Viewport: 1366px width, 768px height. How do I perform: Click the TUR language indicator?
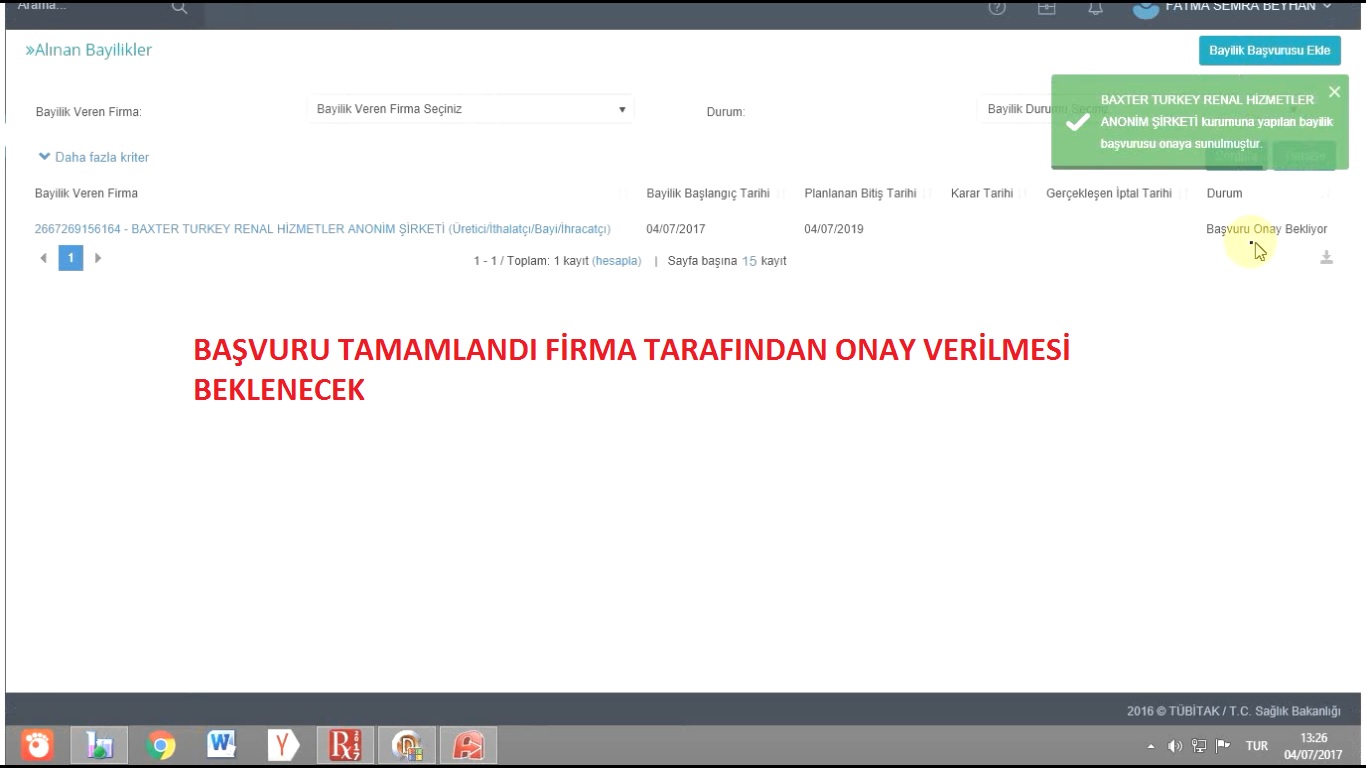pyautogui.click(x=1256, y=746)
